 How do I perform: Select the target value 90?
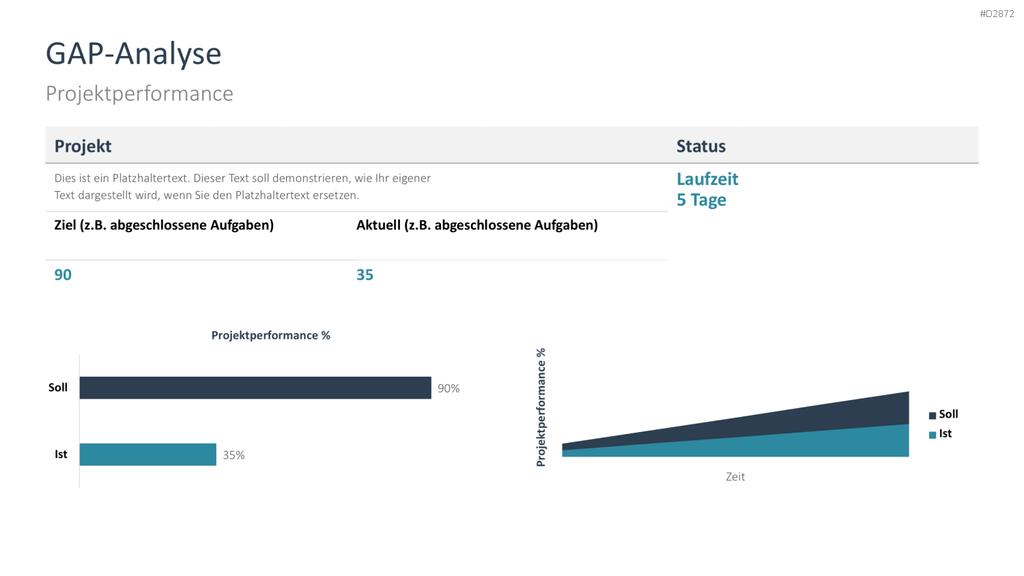63,275
